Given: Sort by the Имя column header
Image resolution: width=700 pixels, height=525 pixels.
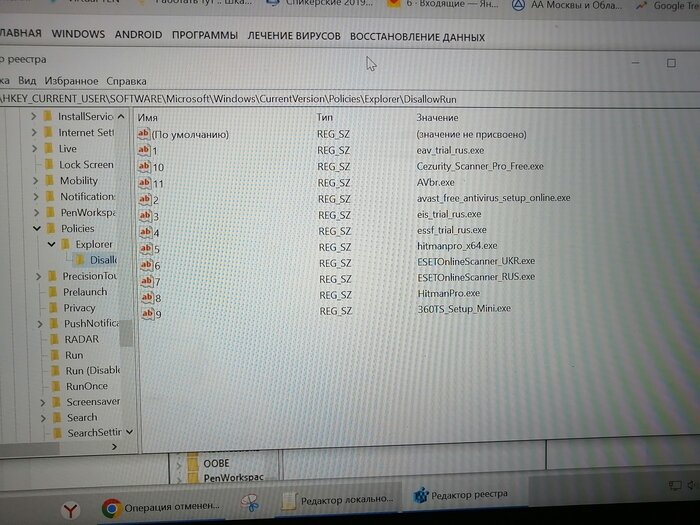Looking at the screenshot, I should pyautogui.click(x=148, y=117).
